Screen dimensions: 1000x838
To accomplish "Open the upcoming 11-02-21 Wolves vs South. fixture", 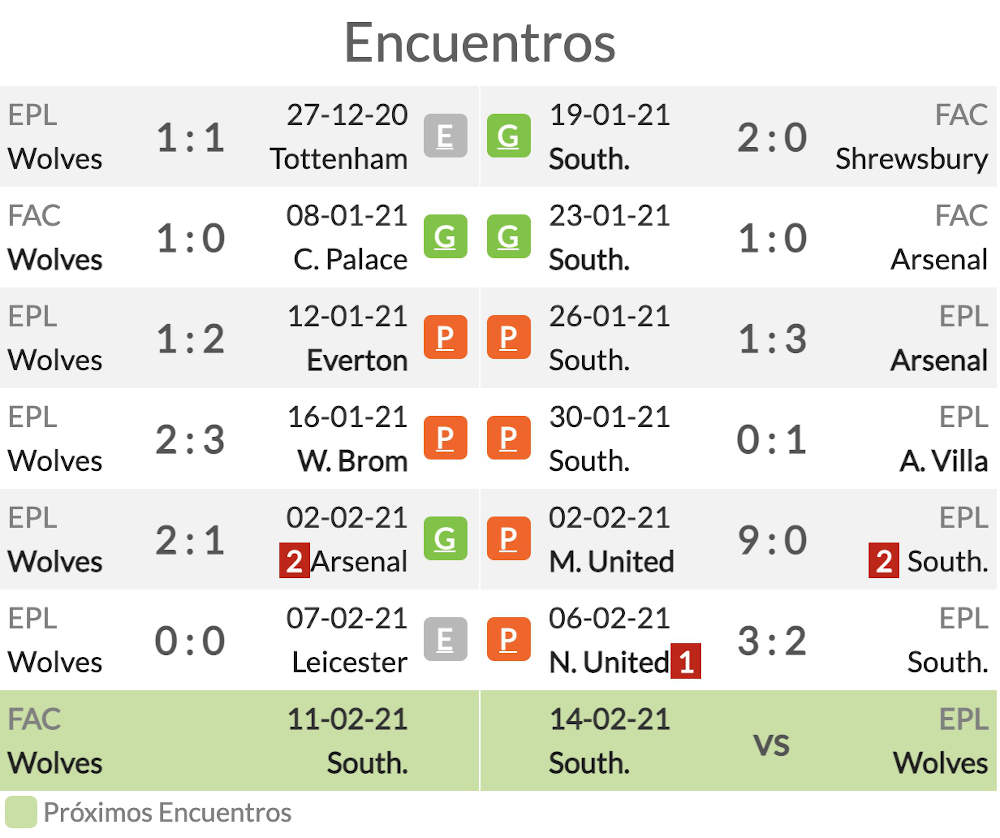I will [239, 741].
